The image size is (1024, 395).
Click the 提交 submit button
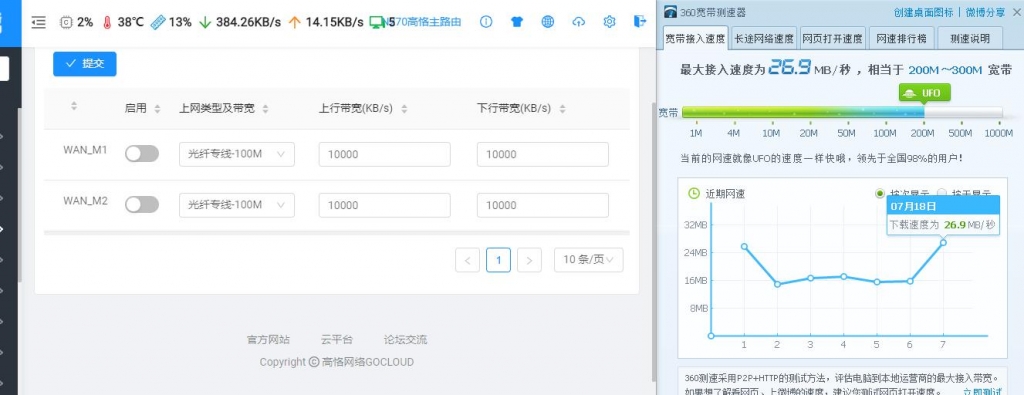[x=85, y=64]
